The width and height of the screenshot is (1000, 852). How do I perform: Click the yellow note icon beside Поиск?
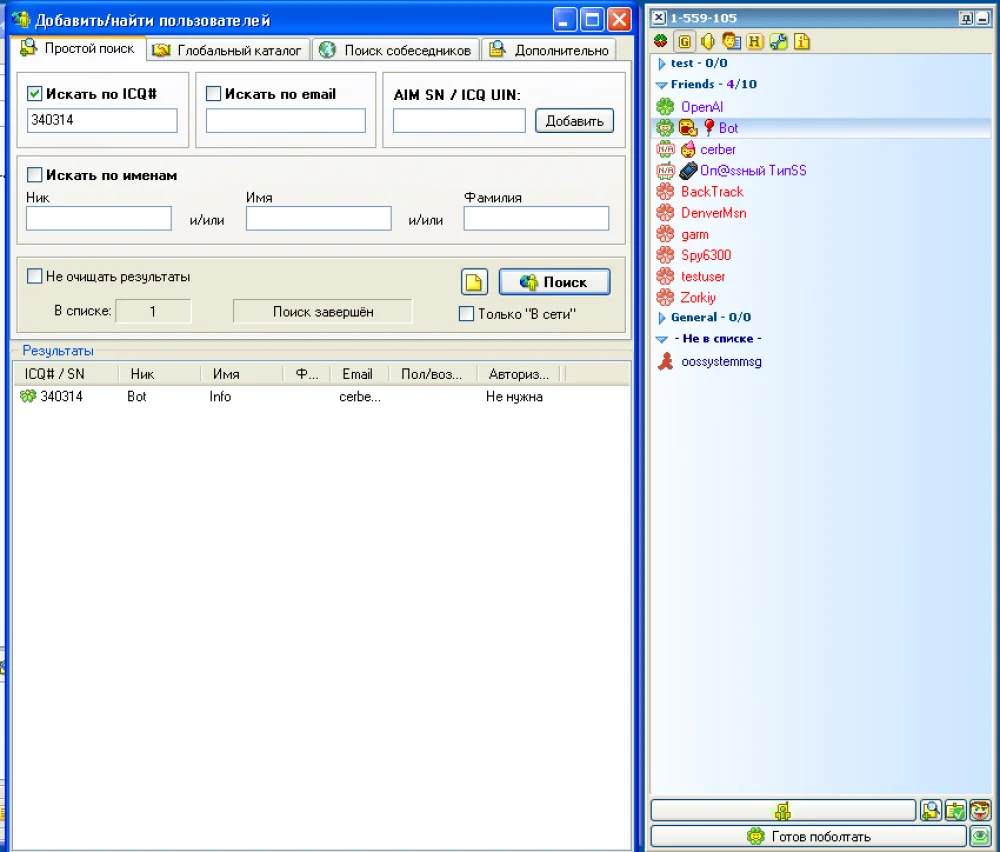474,282
